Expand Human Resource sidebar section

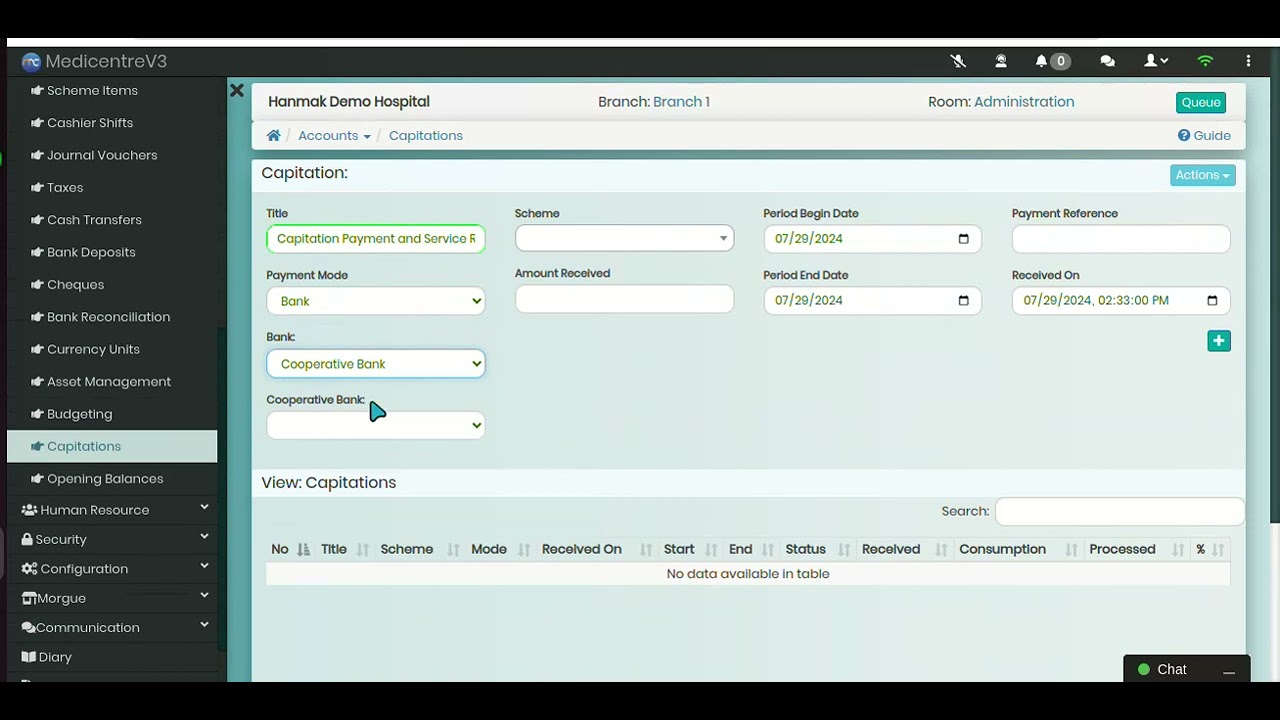tap(112, 510)
